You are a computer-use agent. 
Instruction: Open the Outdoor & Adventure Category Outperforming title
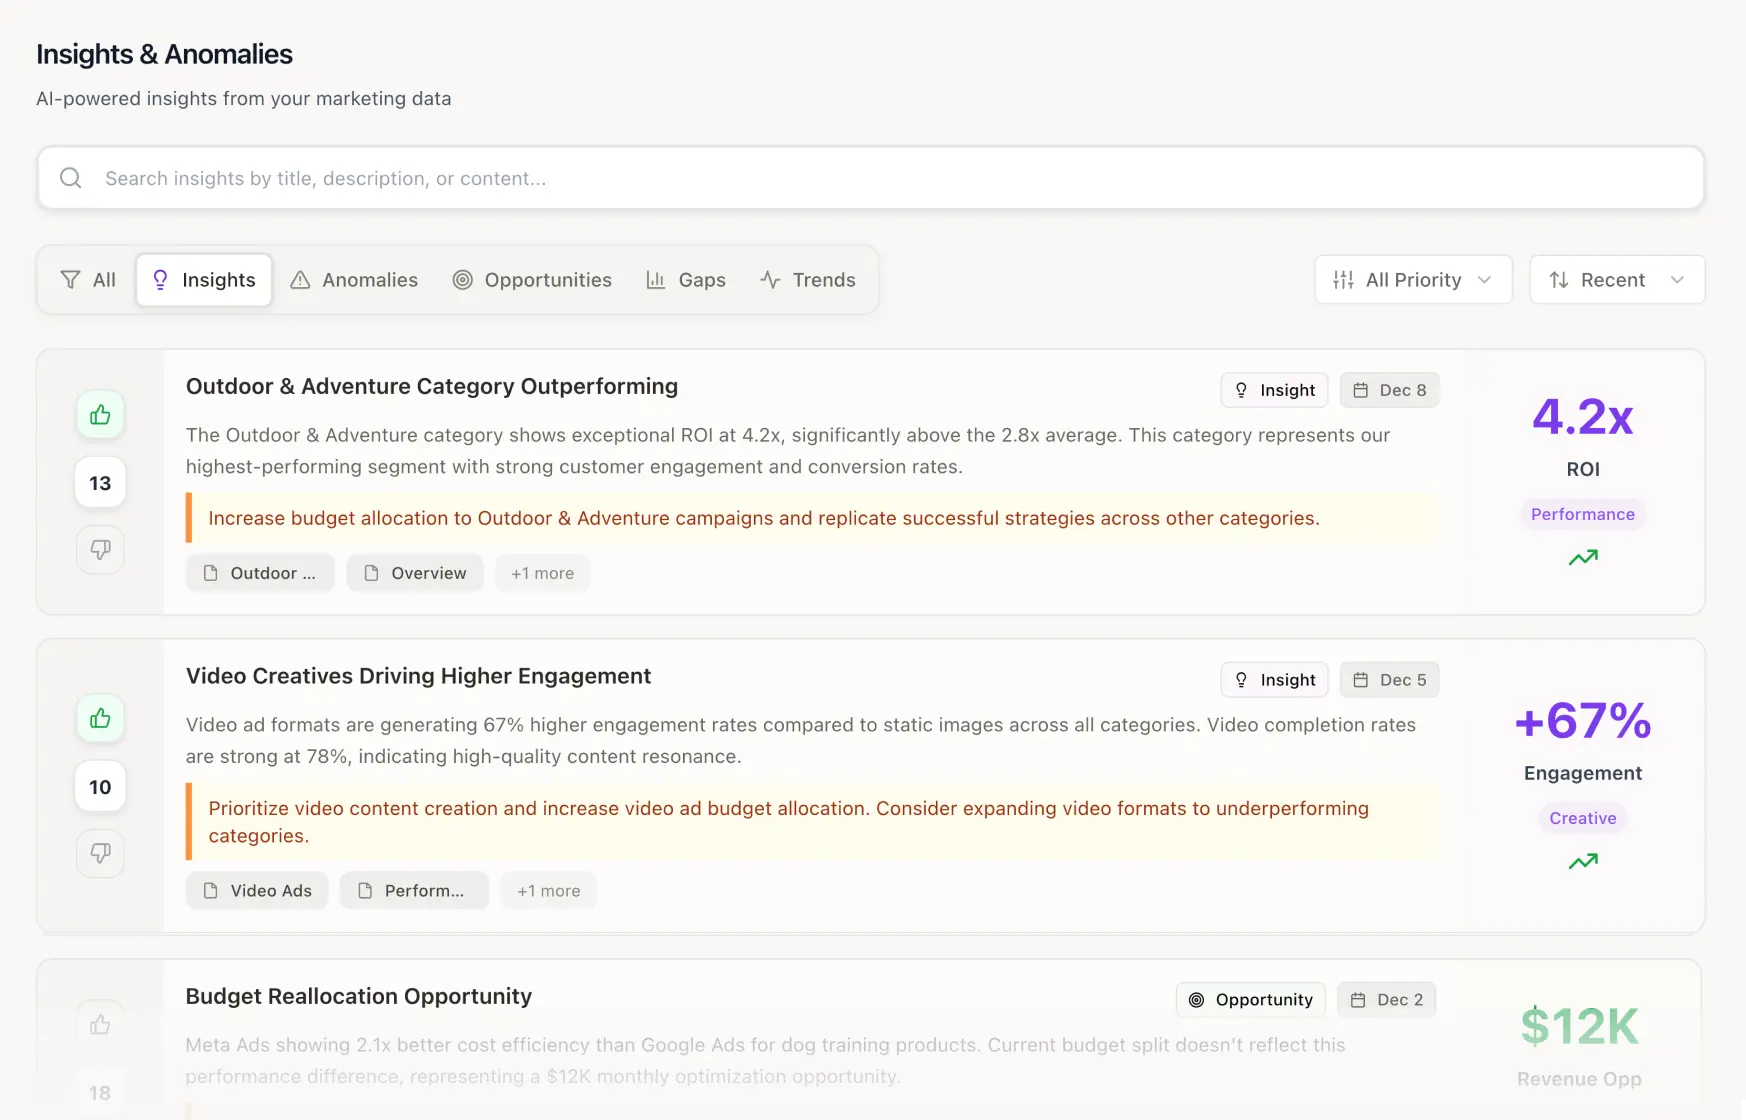pyautogui.click(x=432, y=386)
